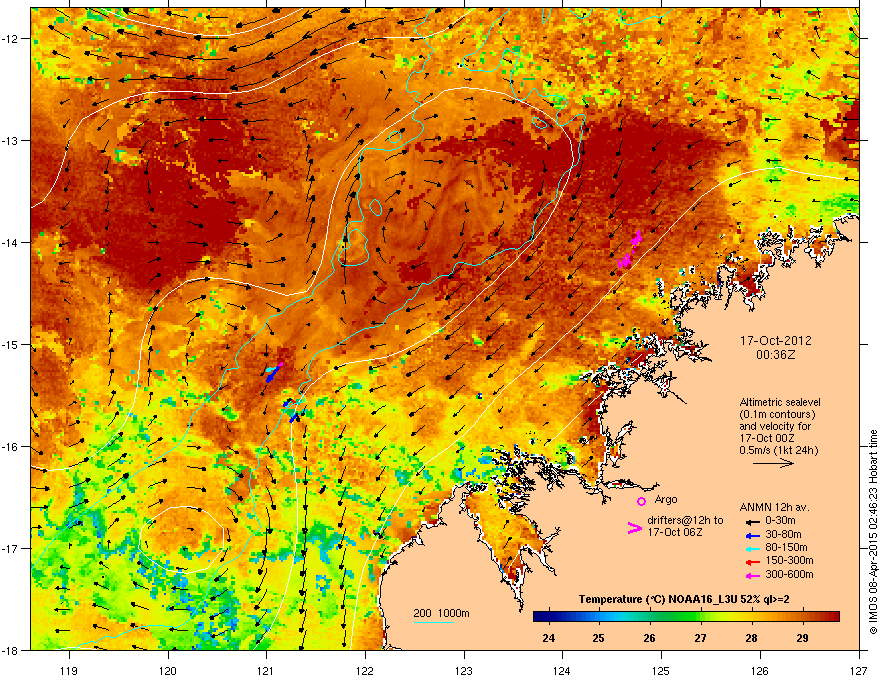
Task: Click the 'Argo' legend label
Action: pos(666,499)
